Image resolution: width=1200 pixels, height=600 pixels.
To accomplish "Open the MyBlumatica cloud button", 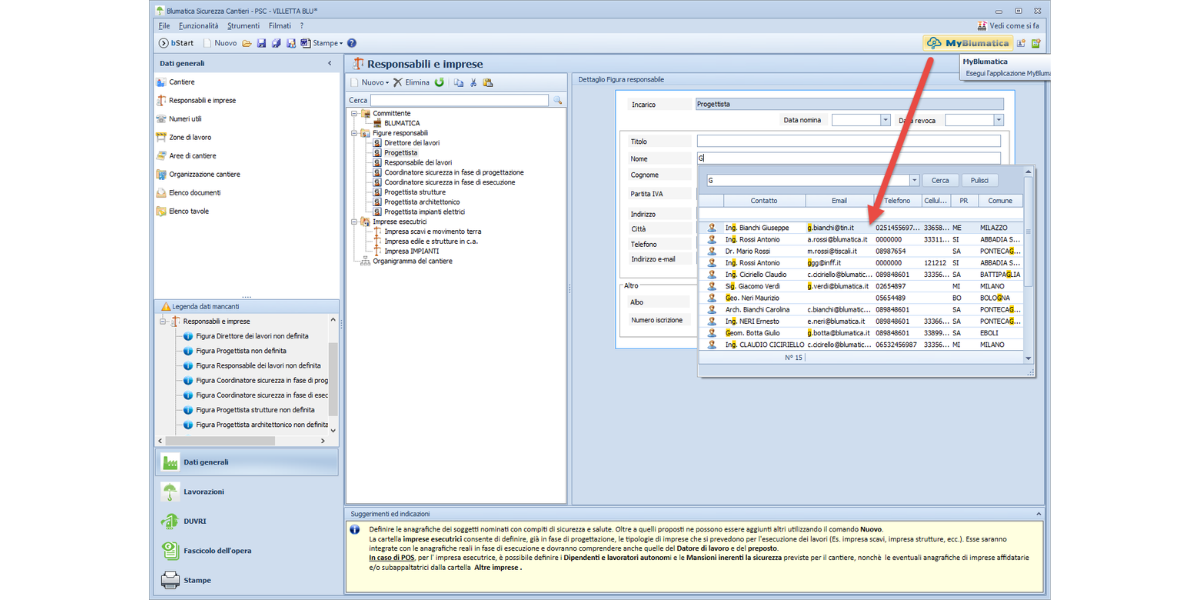I will click(x=967, y=43).
